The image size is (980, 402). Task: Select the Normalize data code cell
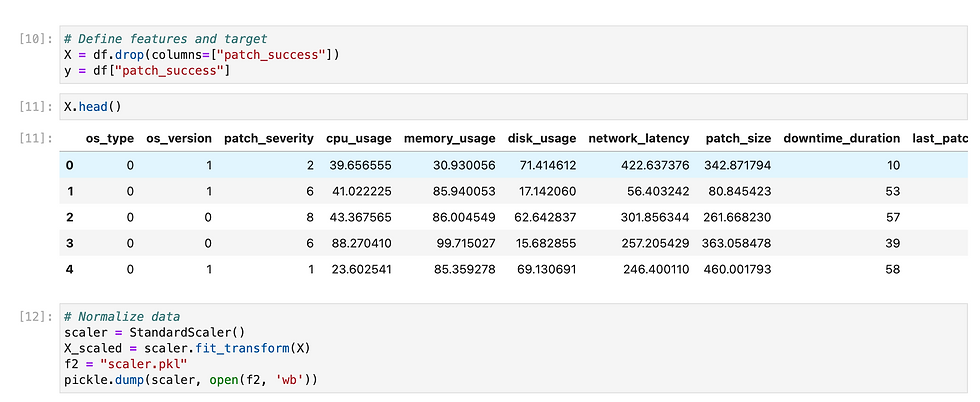[x=513, y=348]
